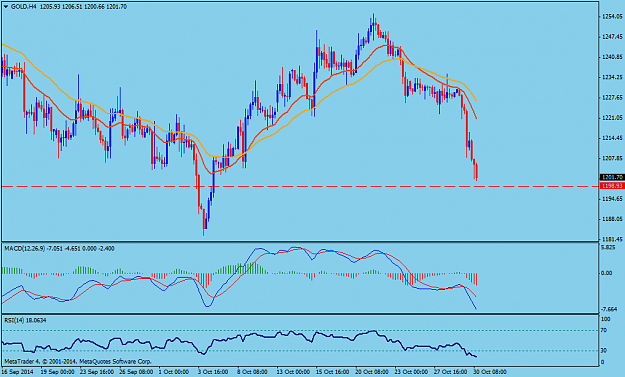Screen dimensions: 625x377
Task: Click the 1214.45 price axis label
Action: click(613, 138)
